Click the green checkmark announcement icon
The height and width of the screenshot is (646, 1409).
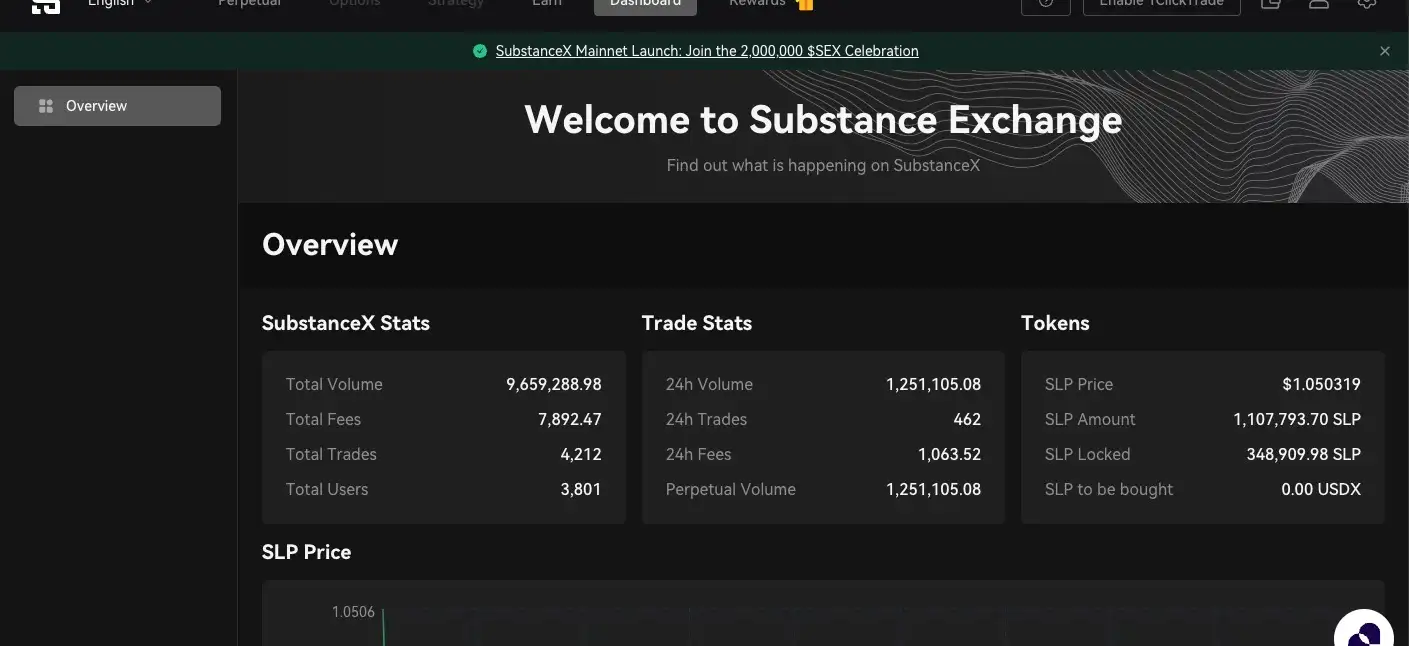tap(480, 51)
